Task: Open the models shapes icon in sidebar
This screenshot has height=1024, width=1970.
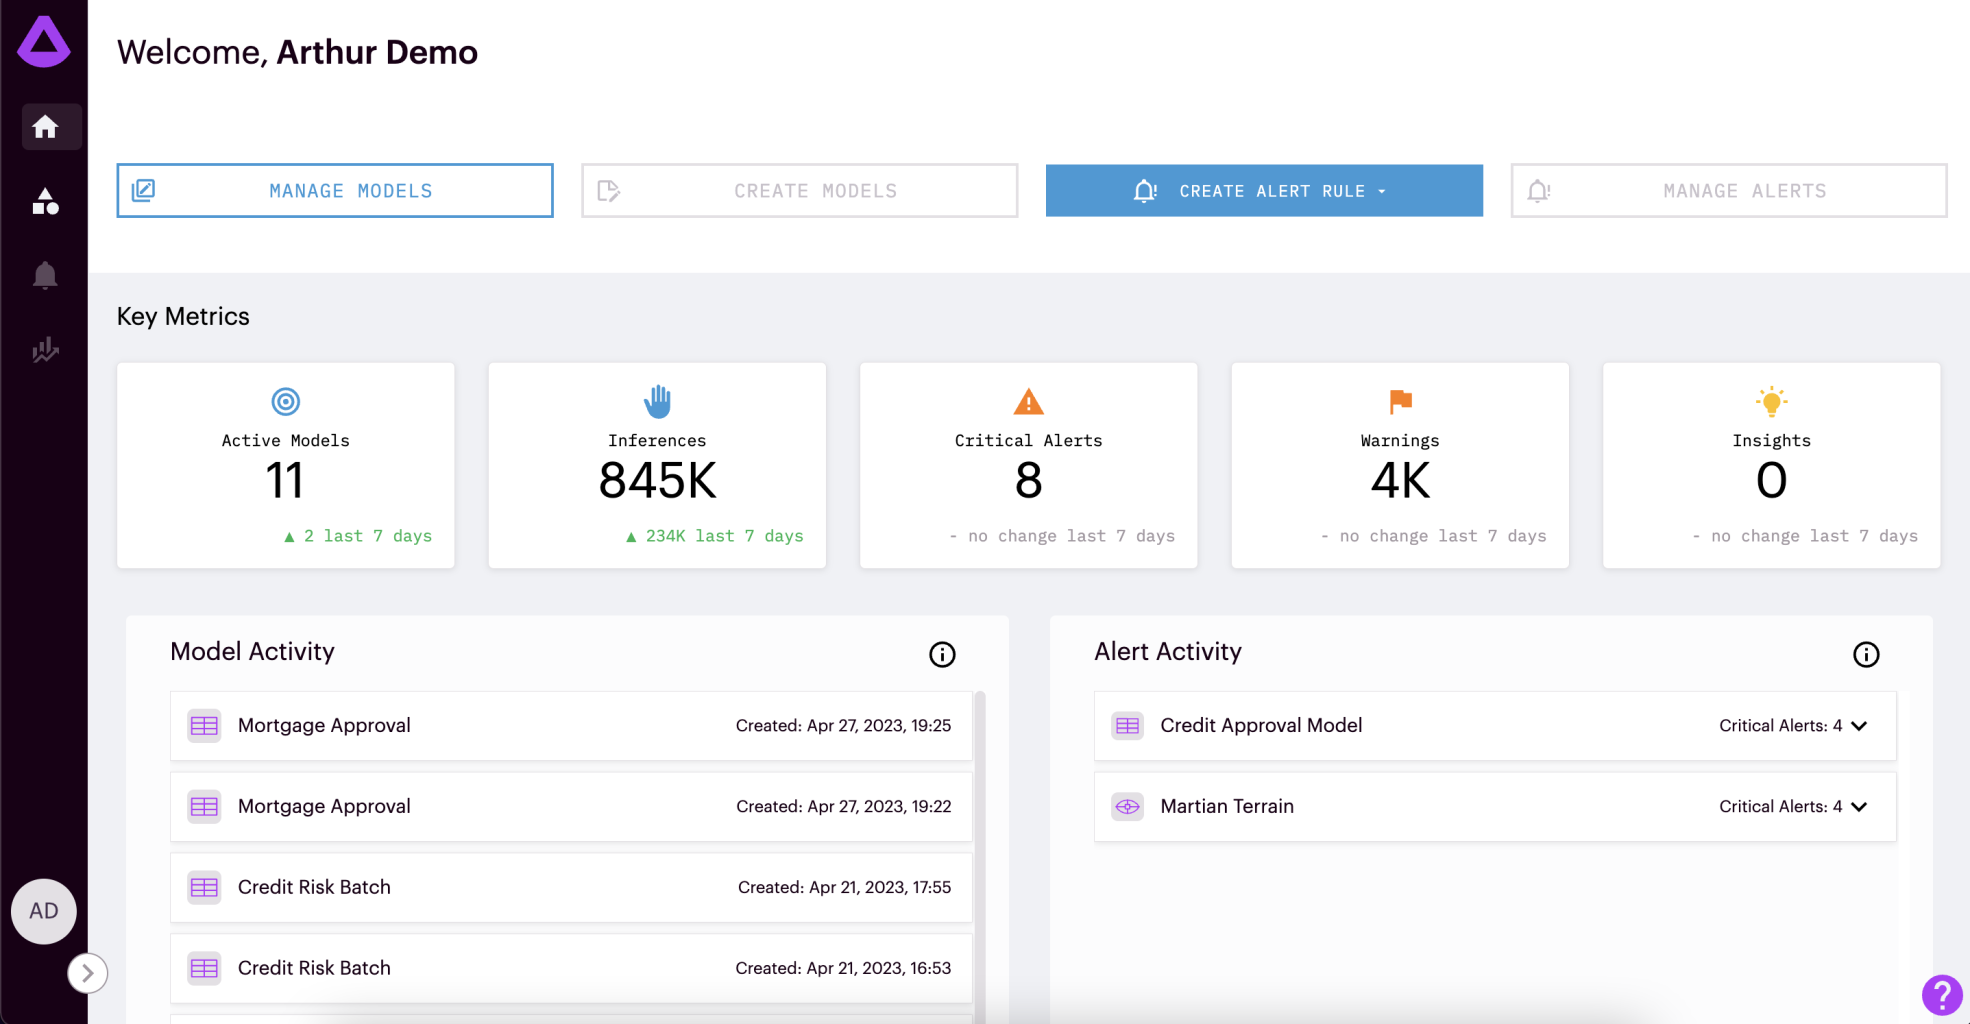Action: [45, 202]
